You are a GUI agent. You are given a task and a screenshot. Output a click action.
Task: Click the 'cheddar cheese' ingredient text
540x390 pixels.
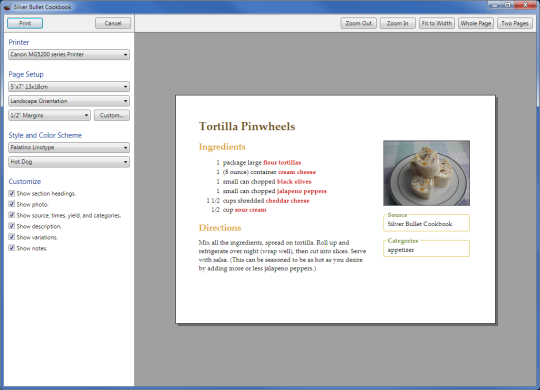288,201
